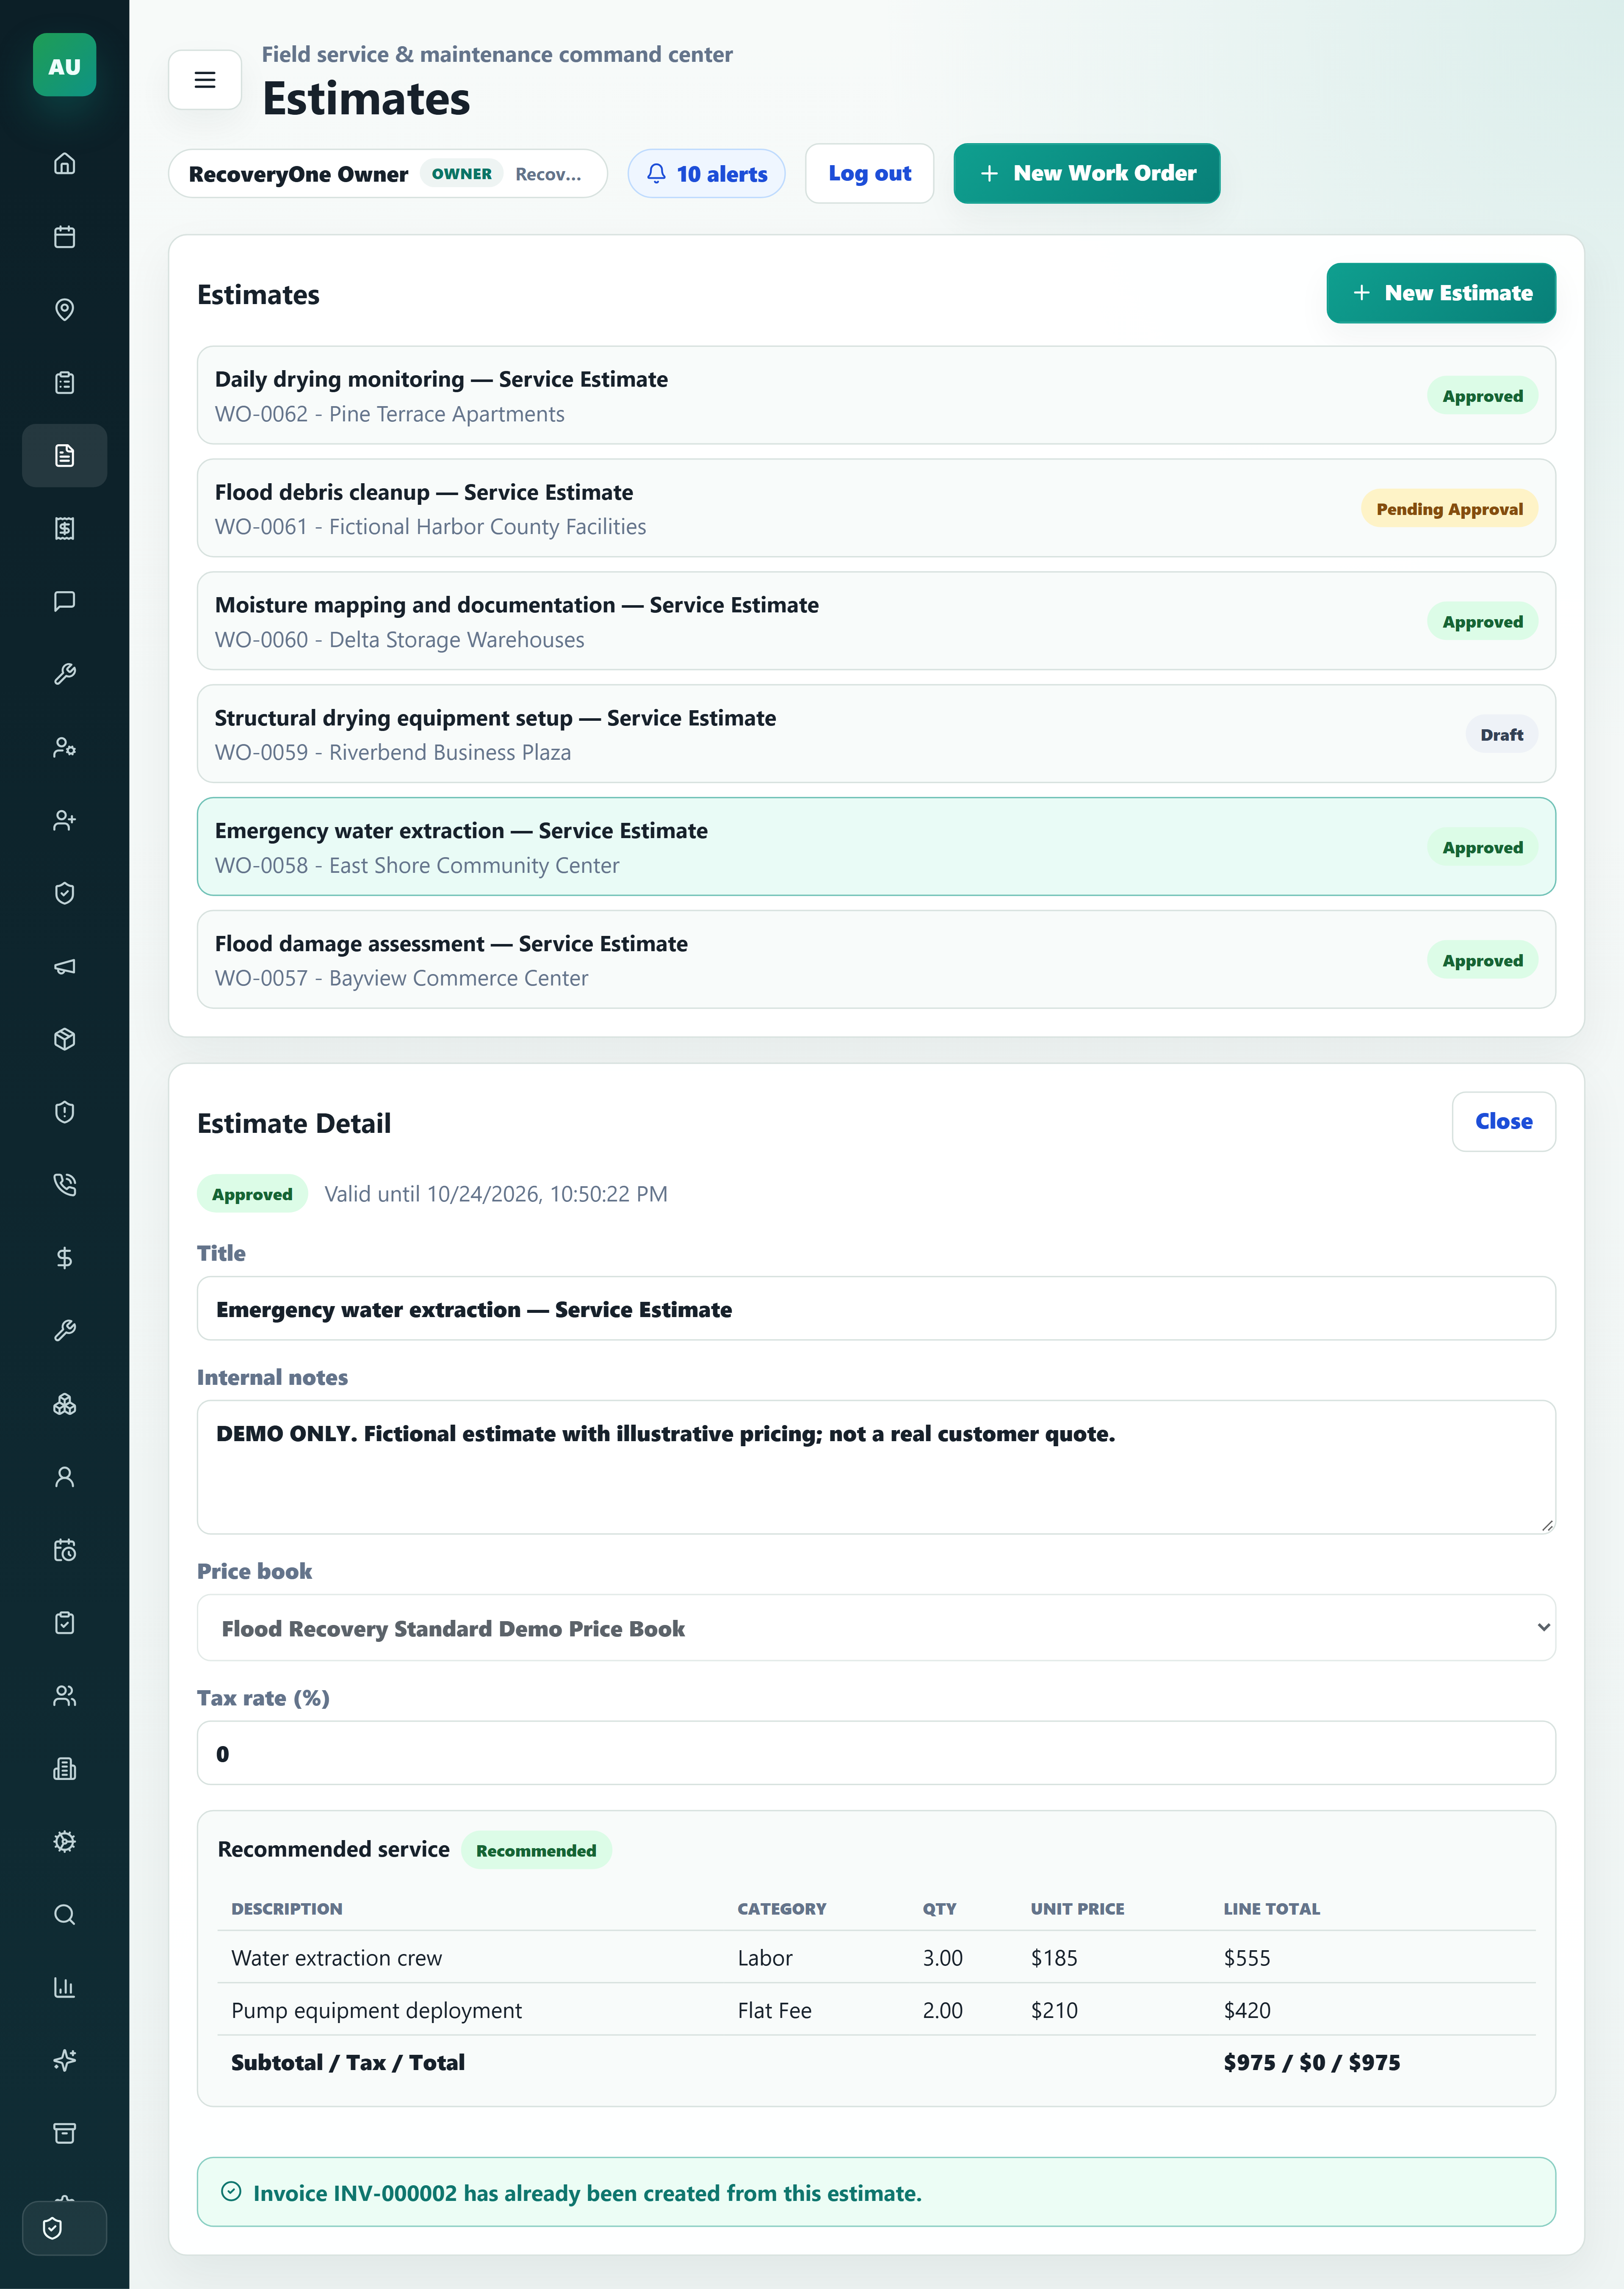Click the shield badge at sidebar bottom

pos(64,2228)
